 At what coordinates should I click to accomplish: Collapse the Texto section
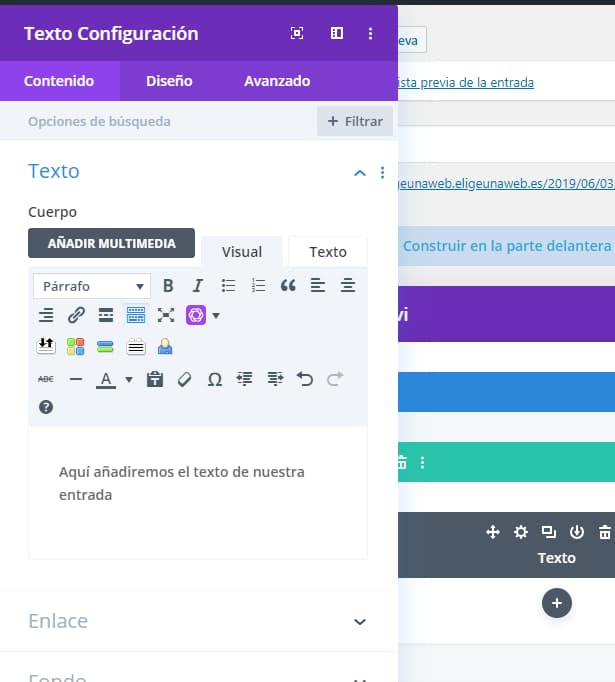360,173
